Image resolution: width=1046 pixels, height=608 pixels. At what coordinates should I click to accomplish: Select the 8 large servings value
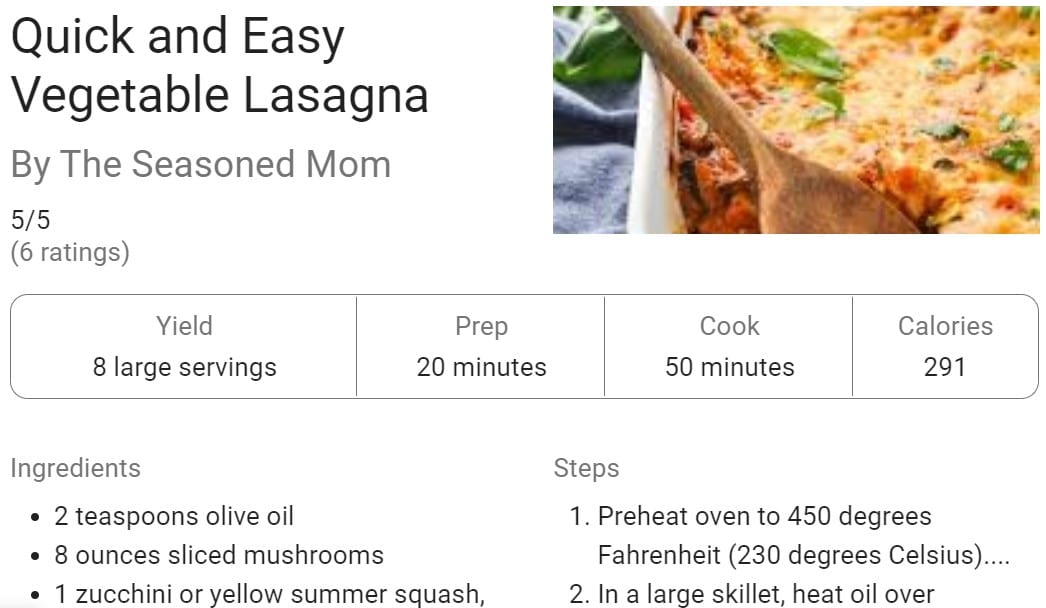(184, 367)
